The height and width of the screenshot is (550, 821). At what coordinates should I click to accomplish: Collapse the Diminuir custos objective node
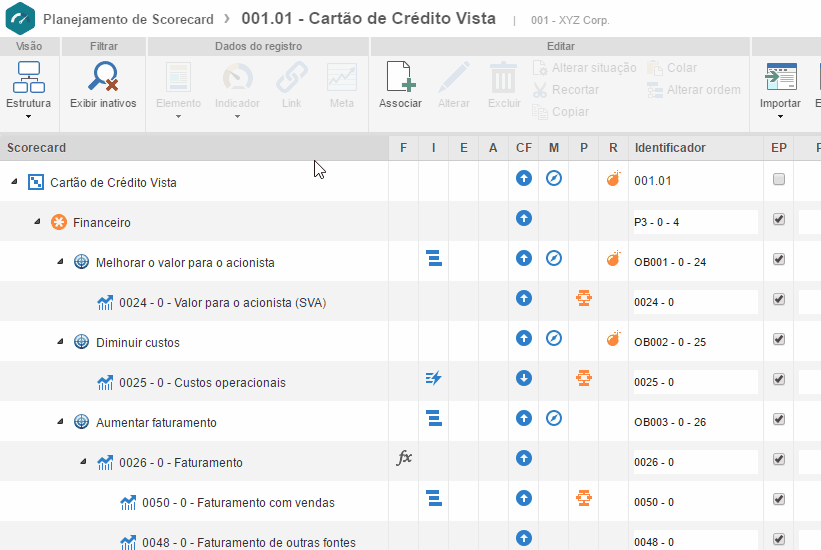60,342
